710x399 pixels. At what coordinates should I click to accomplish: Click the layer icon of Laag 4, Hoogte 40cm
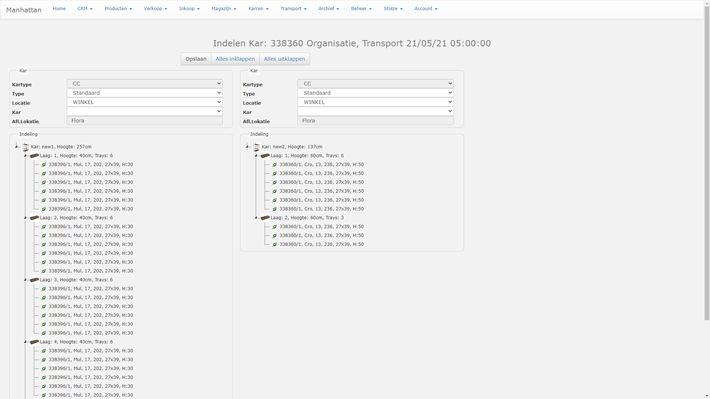(34, 341)
